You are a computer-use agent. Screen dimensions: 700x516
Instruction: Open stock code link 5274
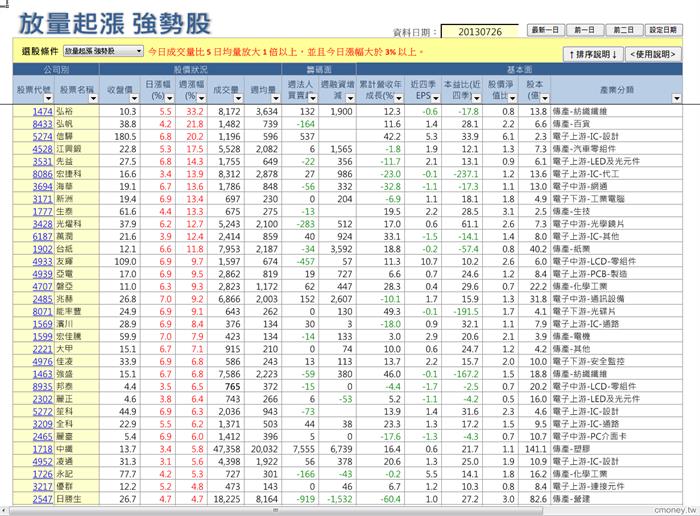pyautogui.click(x=42, y=137)
